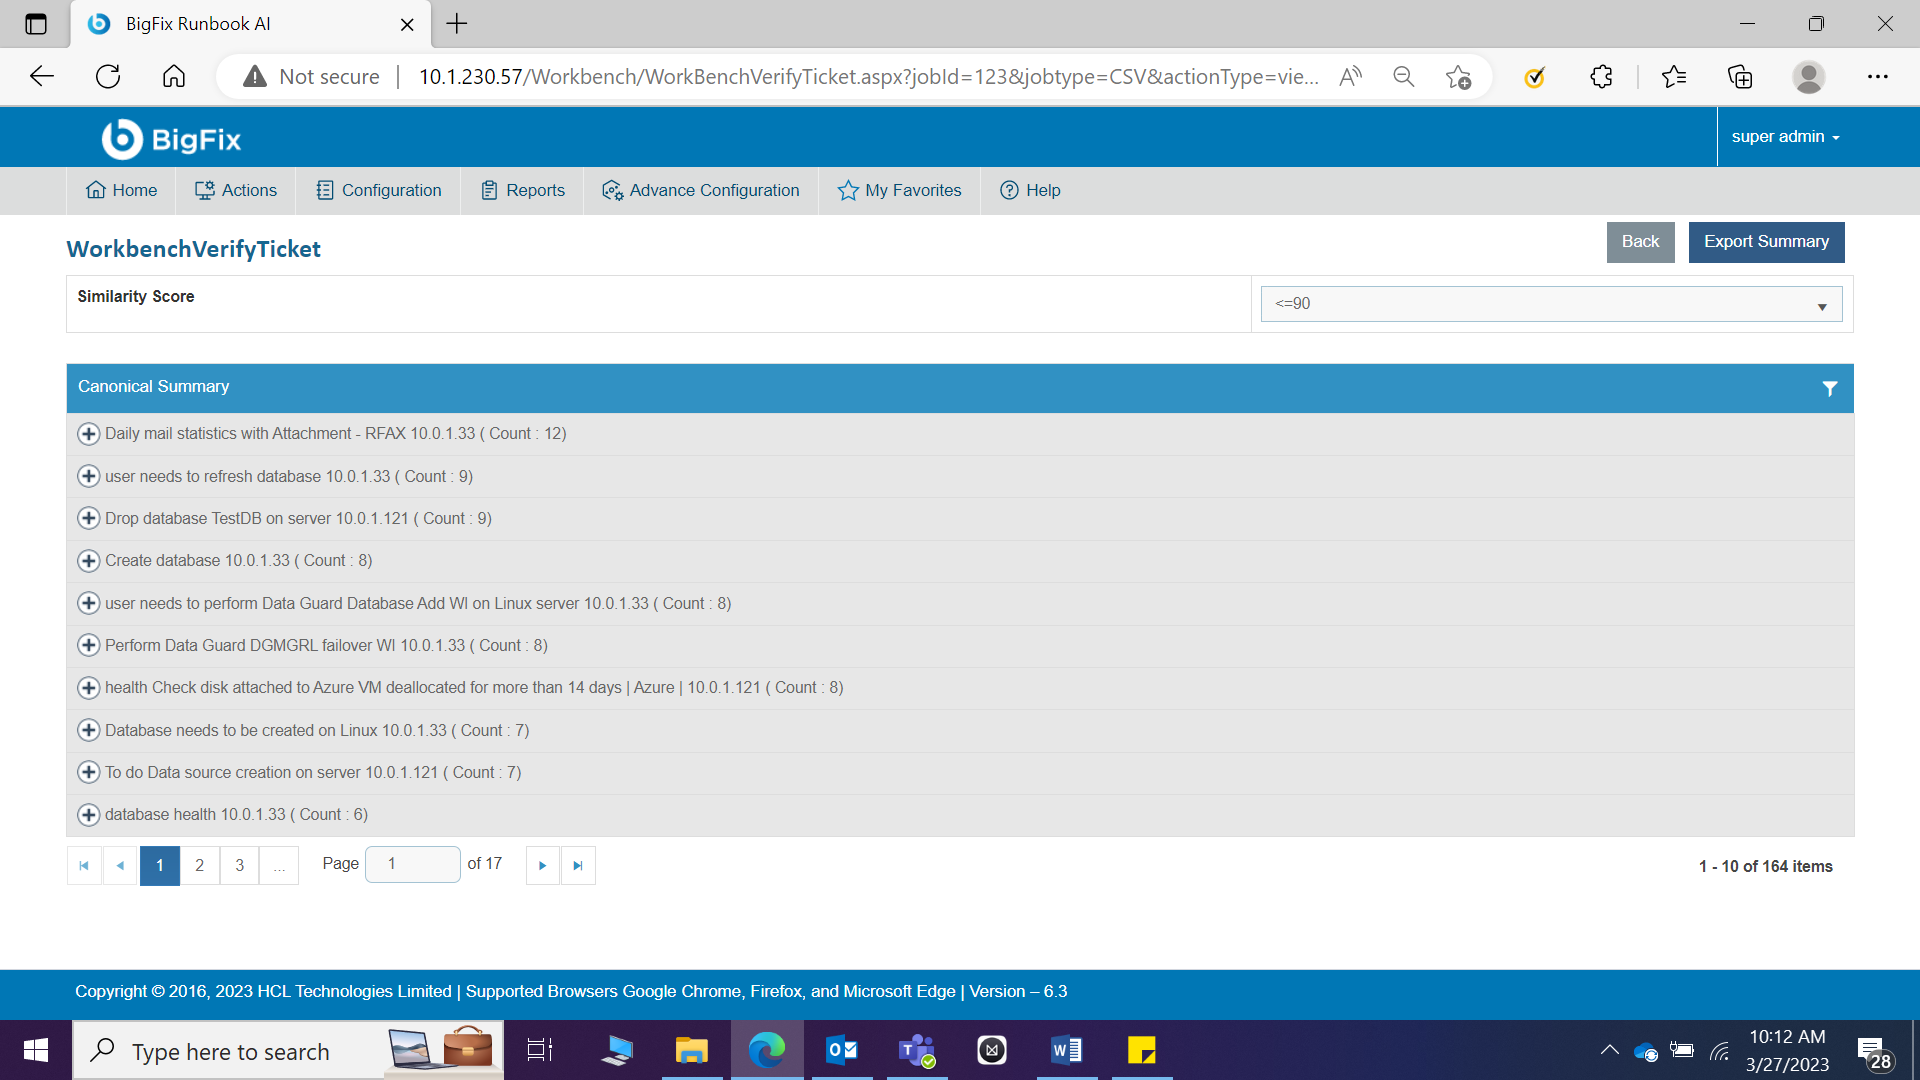1920x1080 pixels.
Task: Open Similarity Score dropdown showing <=90
Action: pos(1550,304)
